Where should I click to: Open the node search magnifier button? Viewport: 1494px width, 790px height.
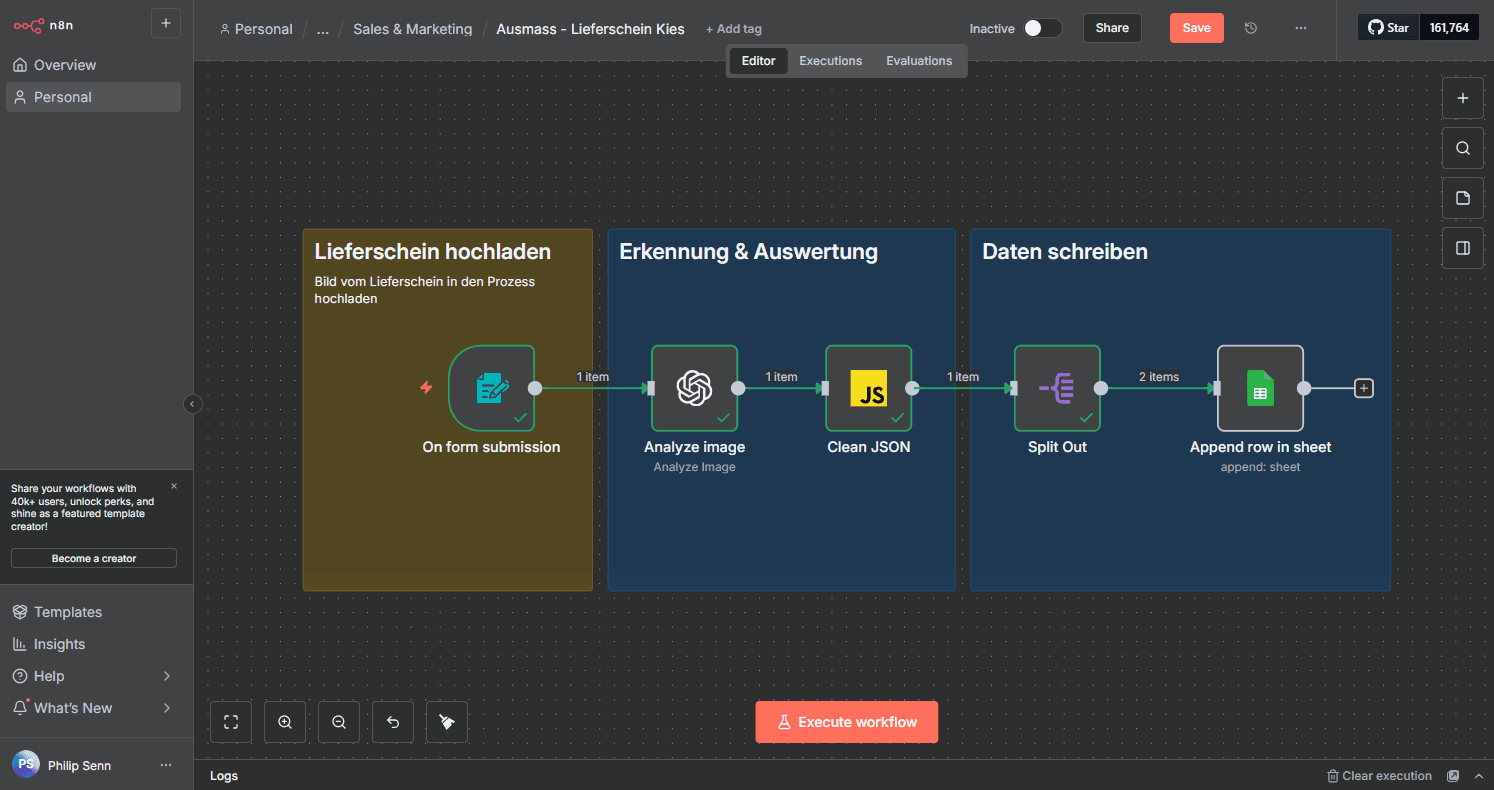coord(1462,148)
